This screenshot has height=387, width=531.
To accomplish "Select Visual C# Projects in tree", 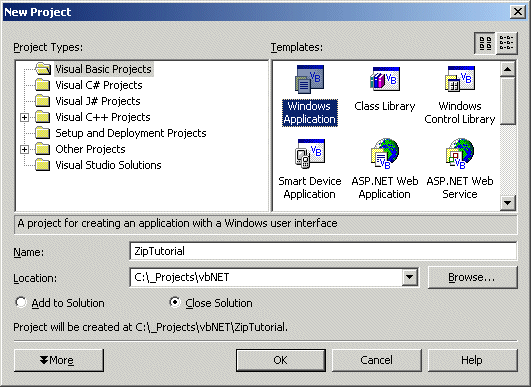I will [99, 85].
